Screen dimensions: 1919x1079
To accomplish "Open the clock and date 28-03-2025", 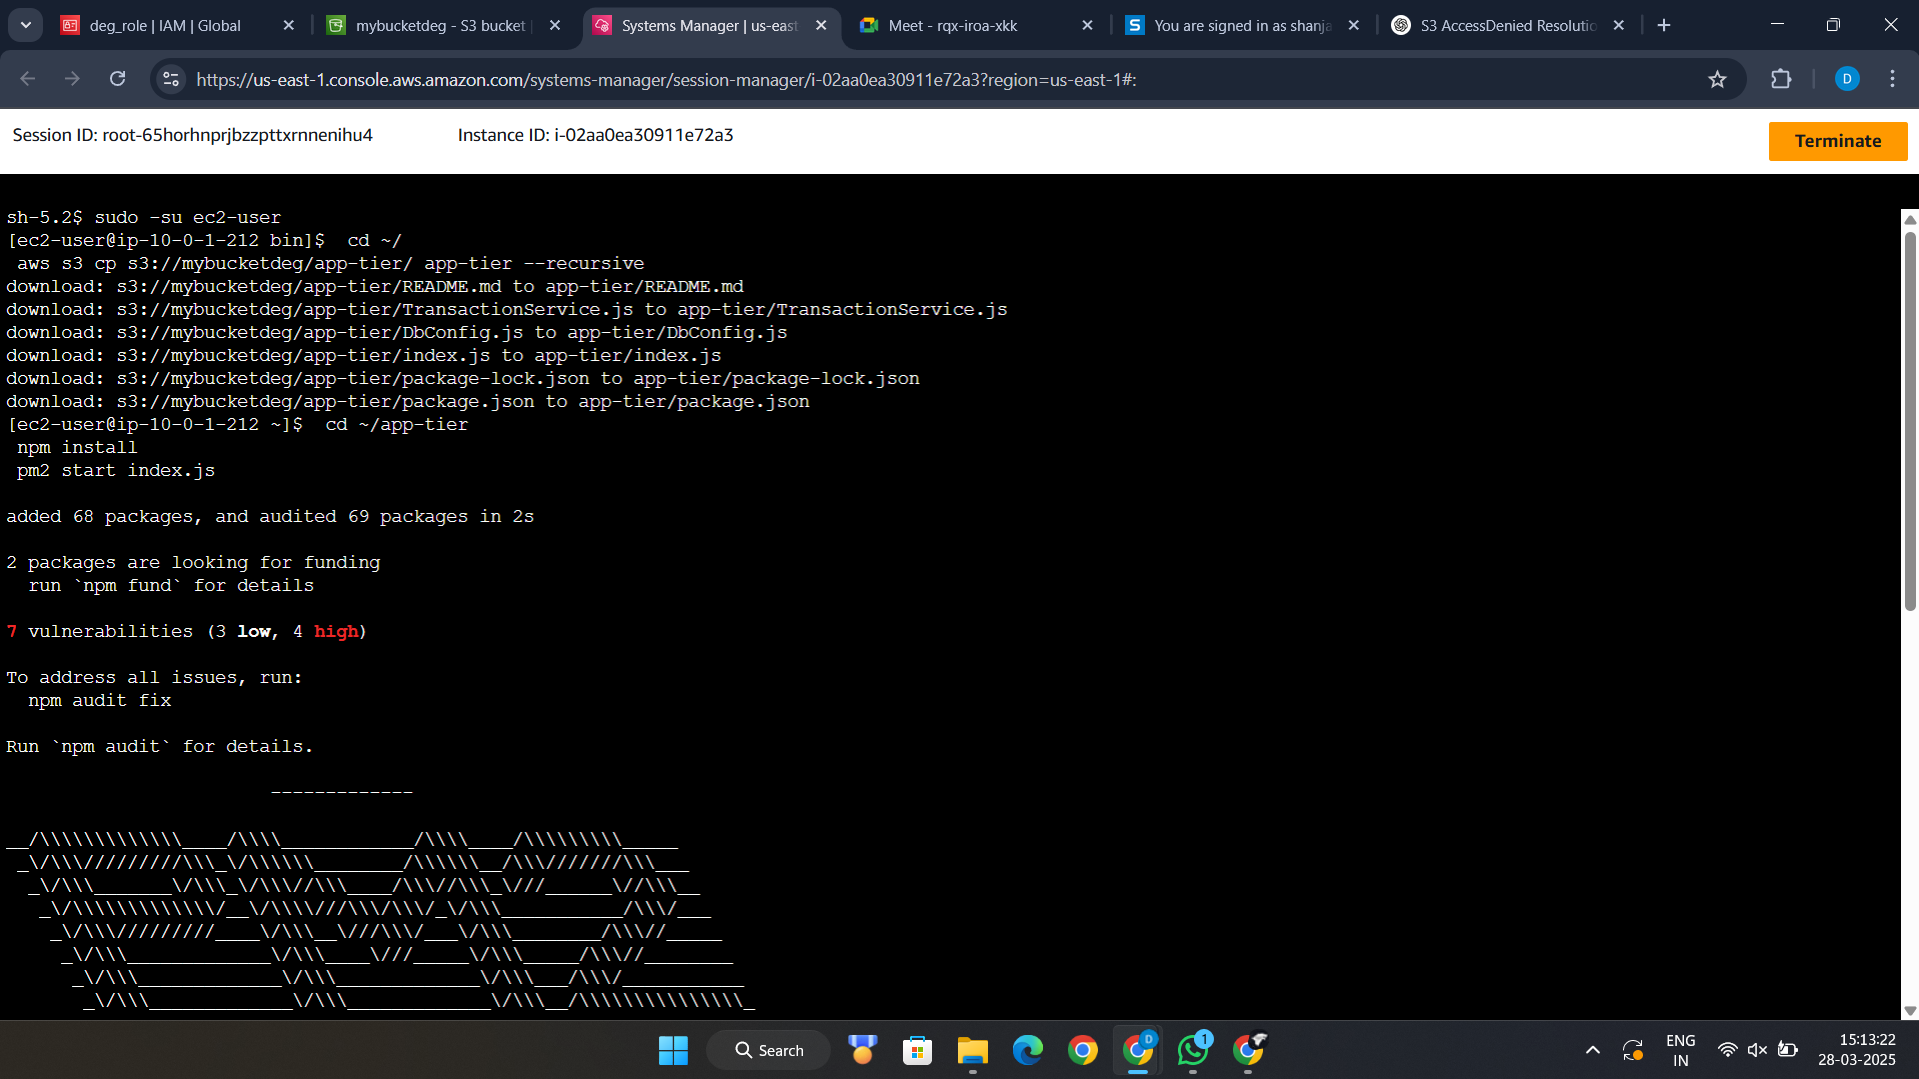I will [1857, 1050].
